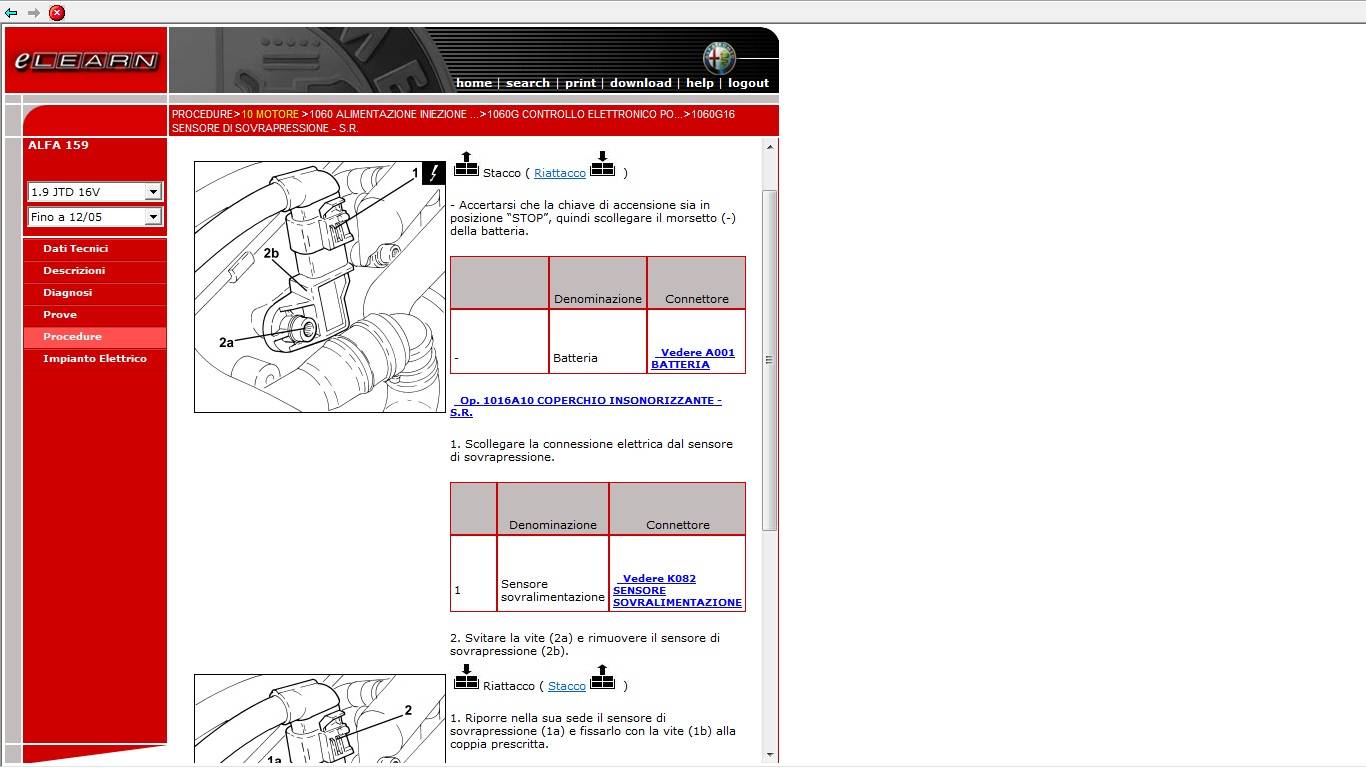Click the connector icon right of the Riattacco link
The width and height of the screenshot is (1366, 768).
[x=602, y=164]
